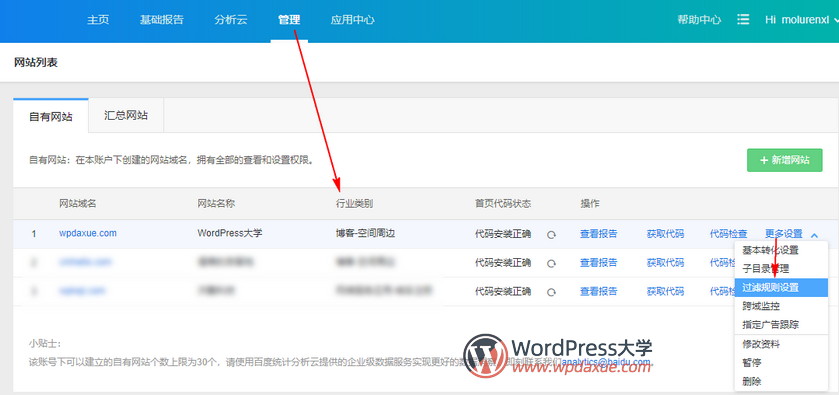Image resolution: width=839 pixels, height=395 pixels.
Task: Open 帮助中心 in the header
Action: tap(699, 20)
